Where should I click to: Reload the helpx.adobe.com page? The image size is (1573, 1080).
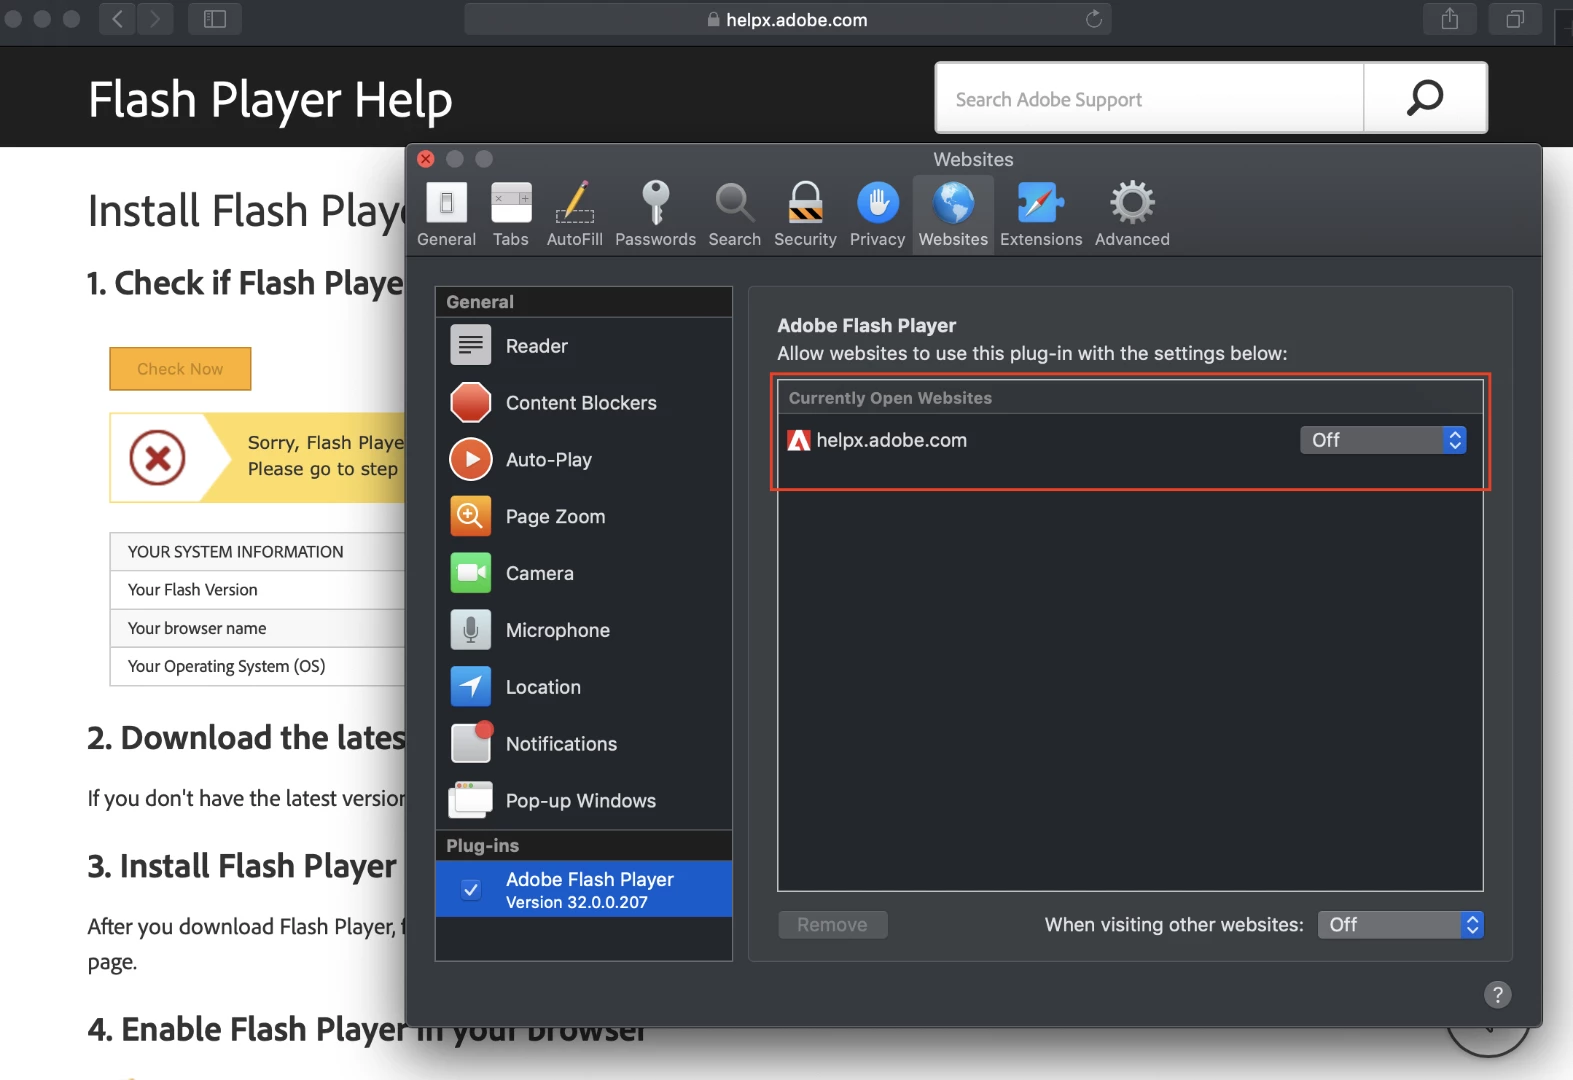tap(1094, 19)
